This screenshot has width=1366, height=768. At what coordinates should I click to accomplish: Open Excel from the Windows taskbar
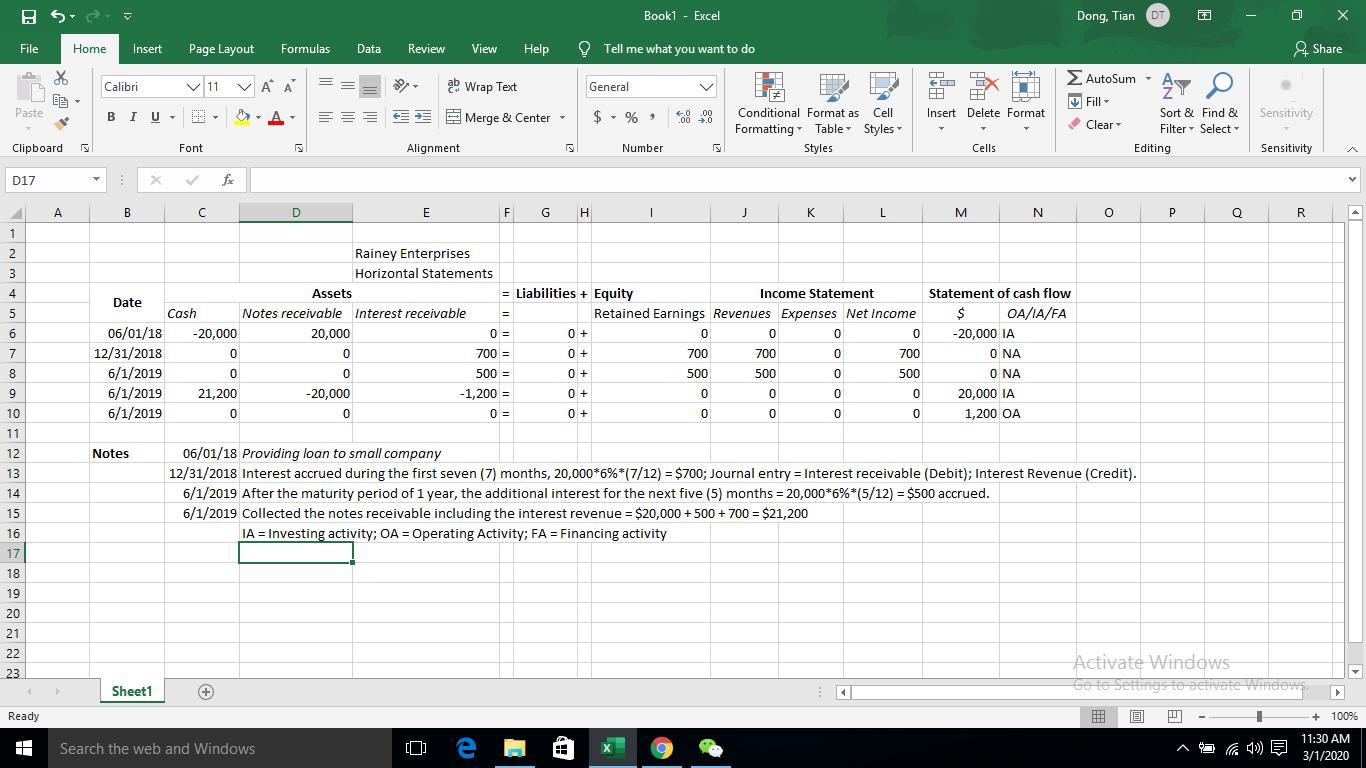pyautogui.click(x=612, y=748)
